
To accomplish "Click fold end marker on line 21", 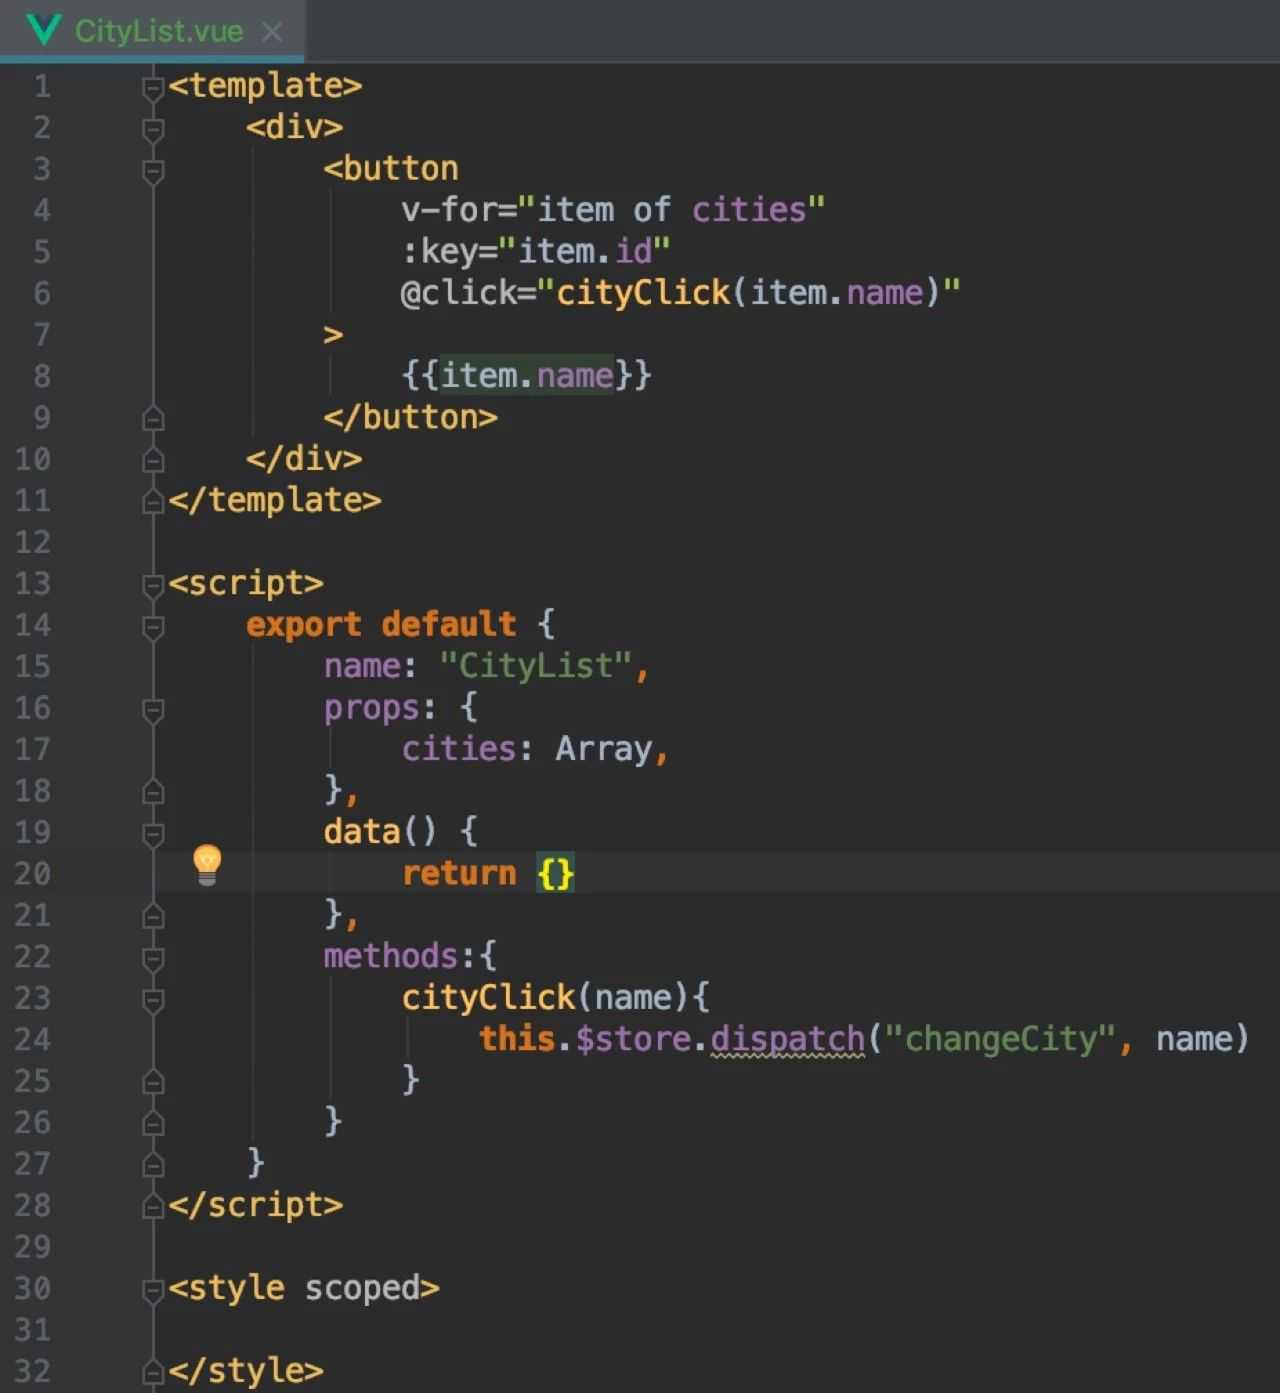I will 153,916.
